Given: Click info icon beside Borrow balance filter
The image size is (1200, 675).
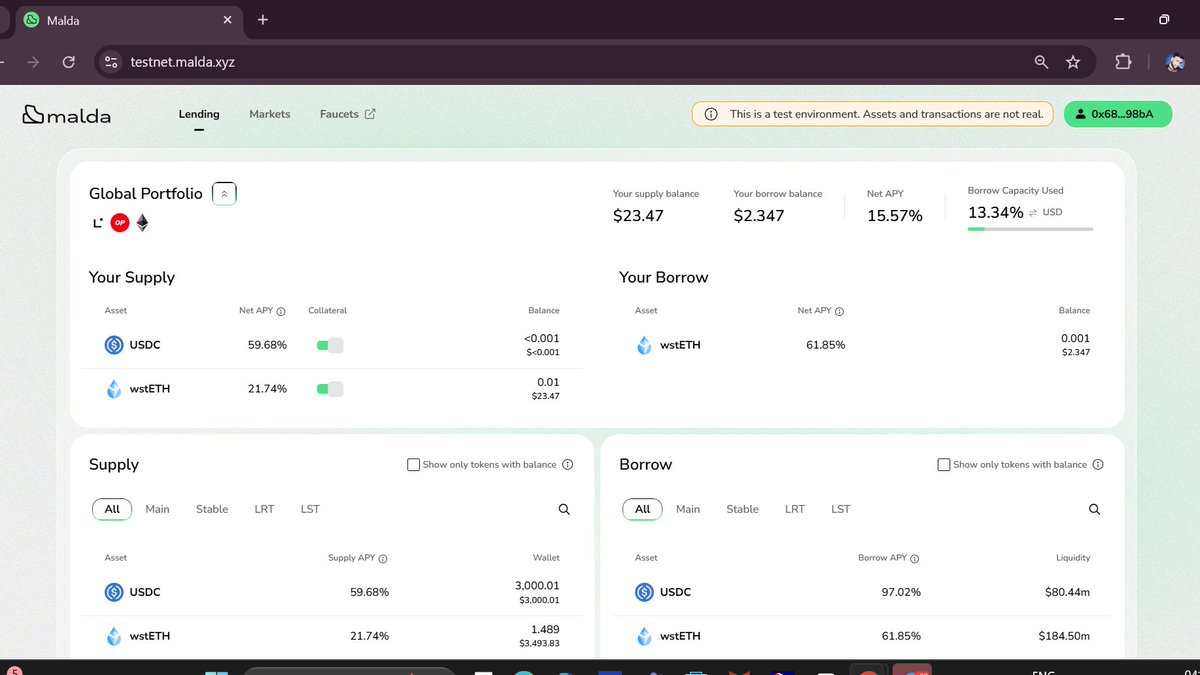Looking at the screenshot, I should pyautogui.click(x=1098, y=465).
